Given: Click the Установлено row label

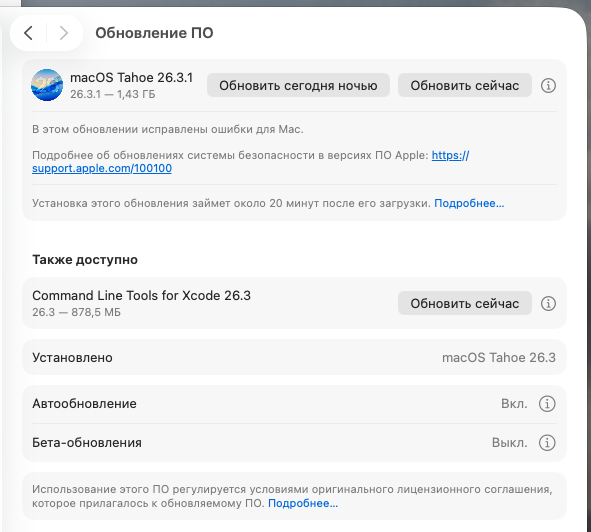Looking at the screenshot, I should click(x=72, y=357).
